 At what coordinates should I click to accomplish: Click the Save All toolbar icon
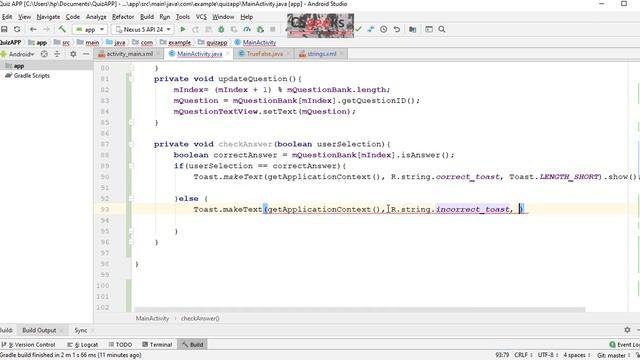[x=4, y=29]
